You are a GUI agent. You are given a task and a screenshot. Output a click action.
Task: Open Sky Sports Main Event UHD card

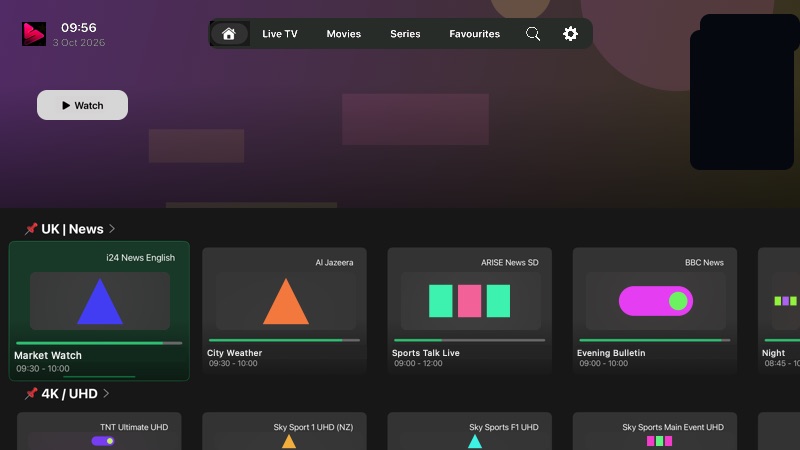[x=655, y=431]
